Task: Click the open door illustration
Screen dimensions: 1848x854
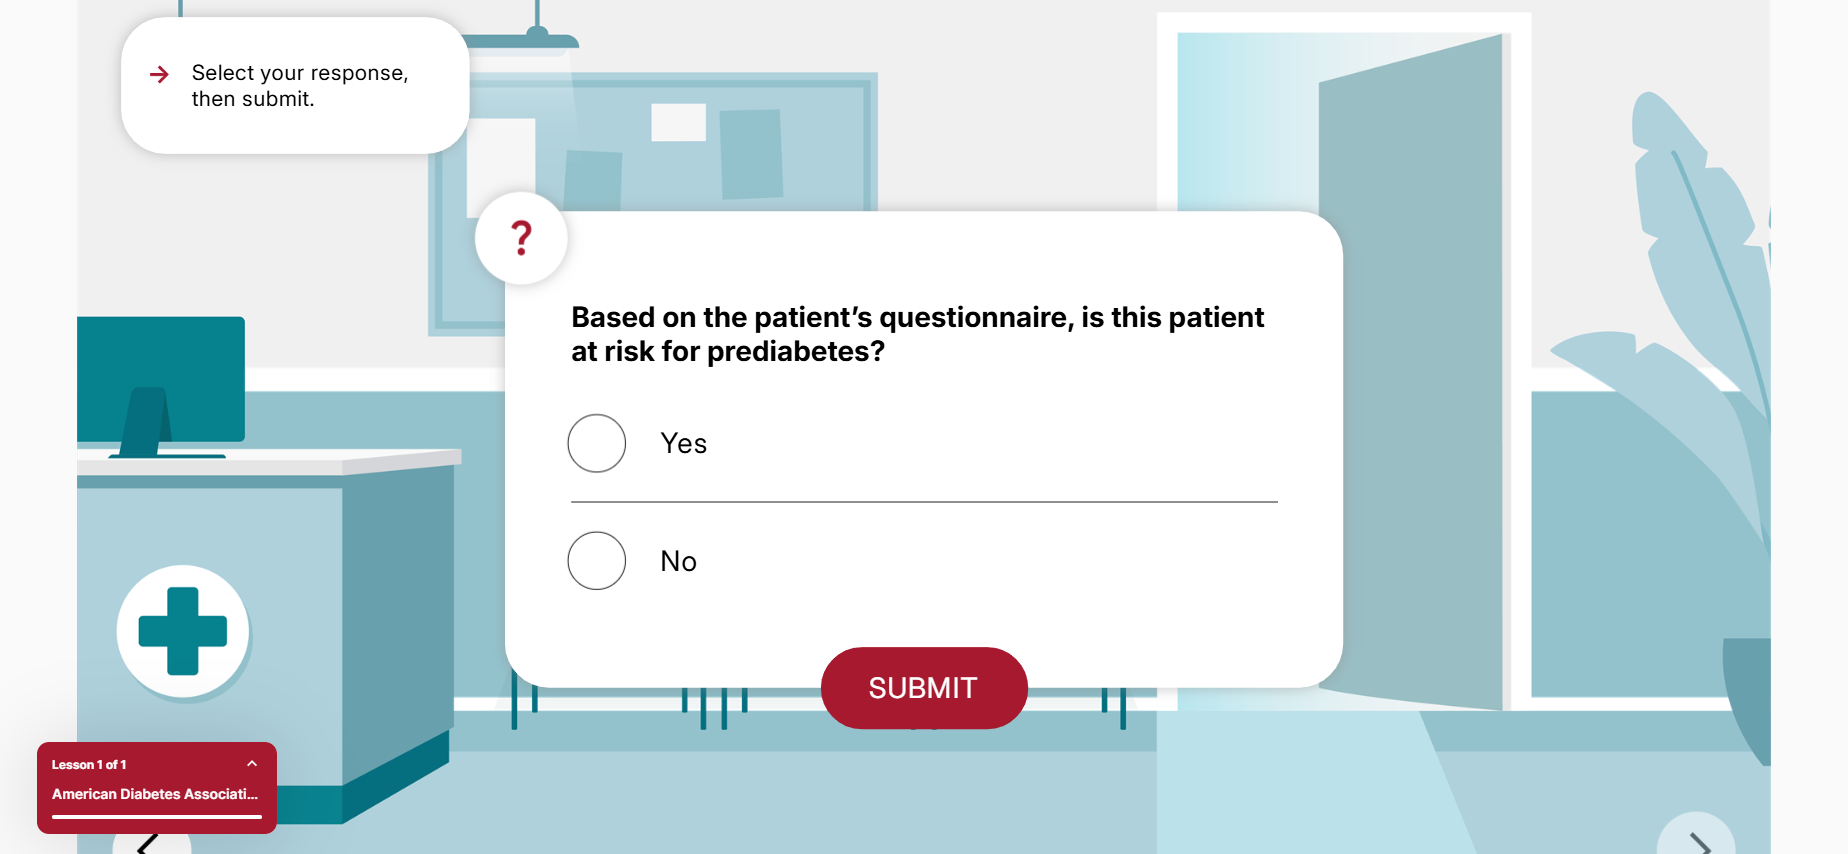Action: 1410,372
